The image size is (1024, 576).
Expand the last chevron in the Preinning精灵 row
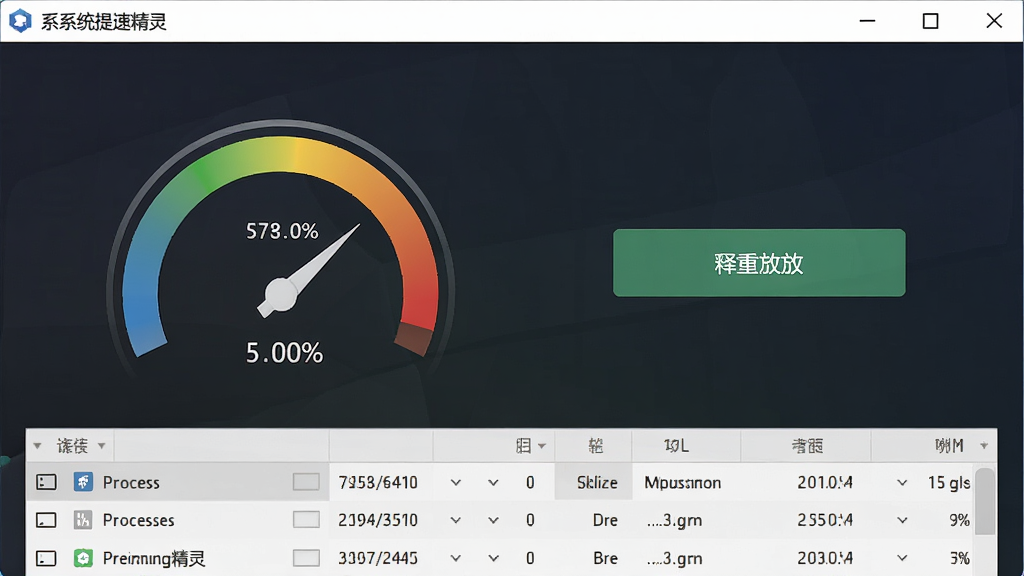pyautogui.click(x=902, y=558)
